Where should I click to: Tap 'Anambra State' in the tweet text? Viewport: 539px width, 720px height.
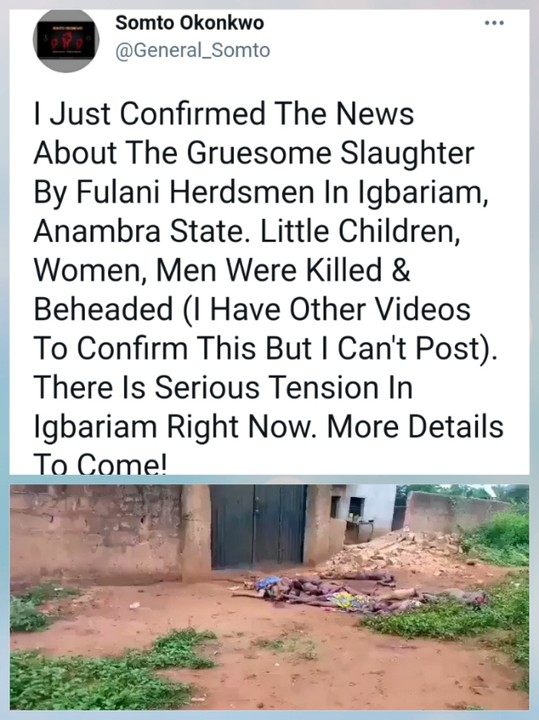coord(143,231)
